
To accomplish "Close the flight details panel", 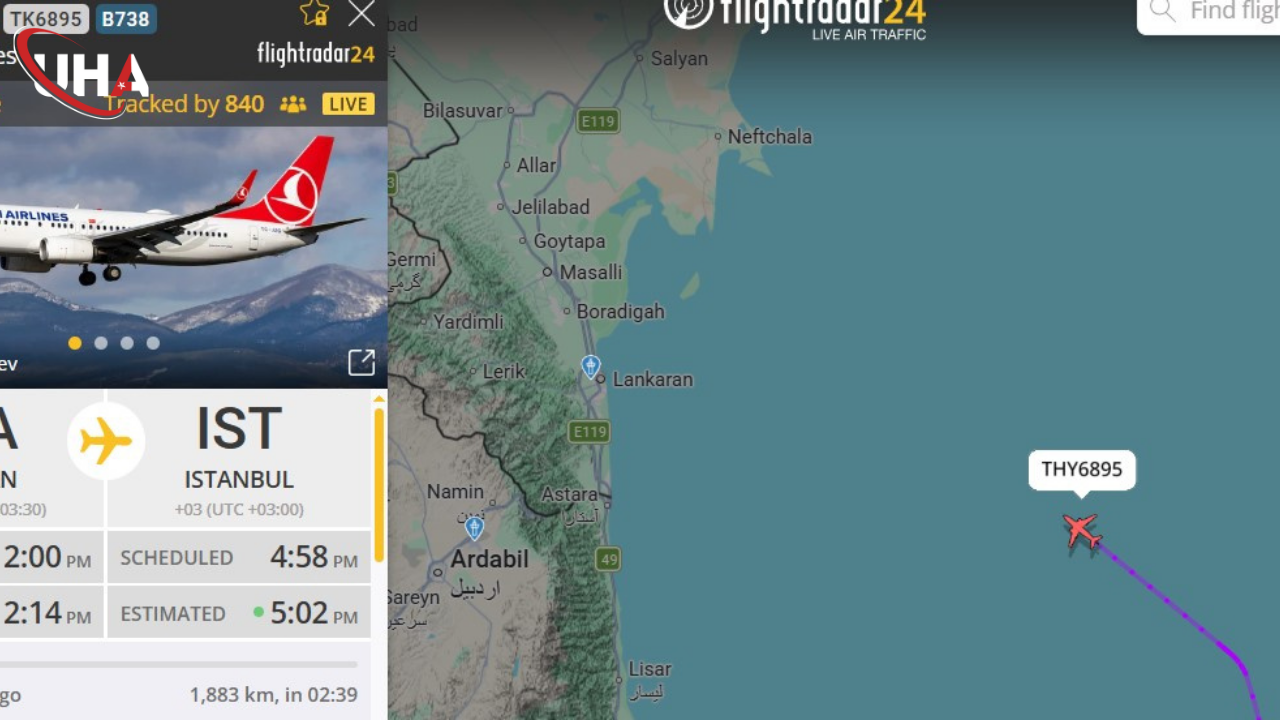I will 361,14.
